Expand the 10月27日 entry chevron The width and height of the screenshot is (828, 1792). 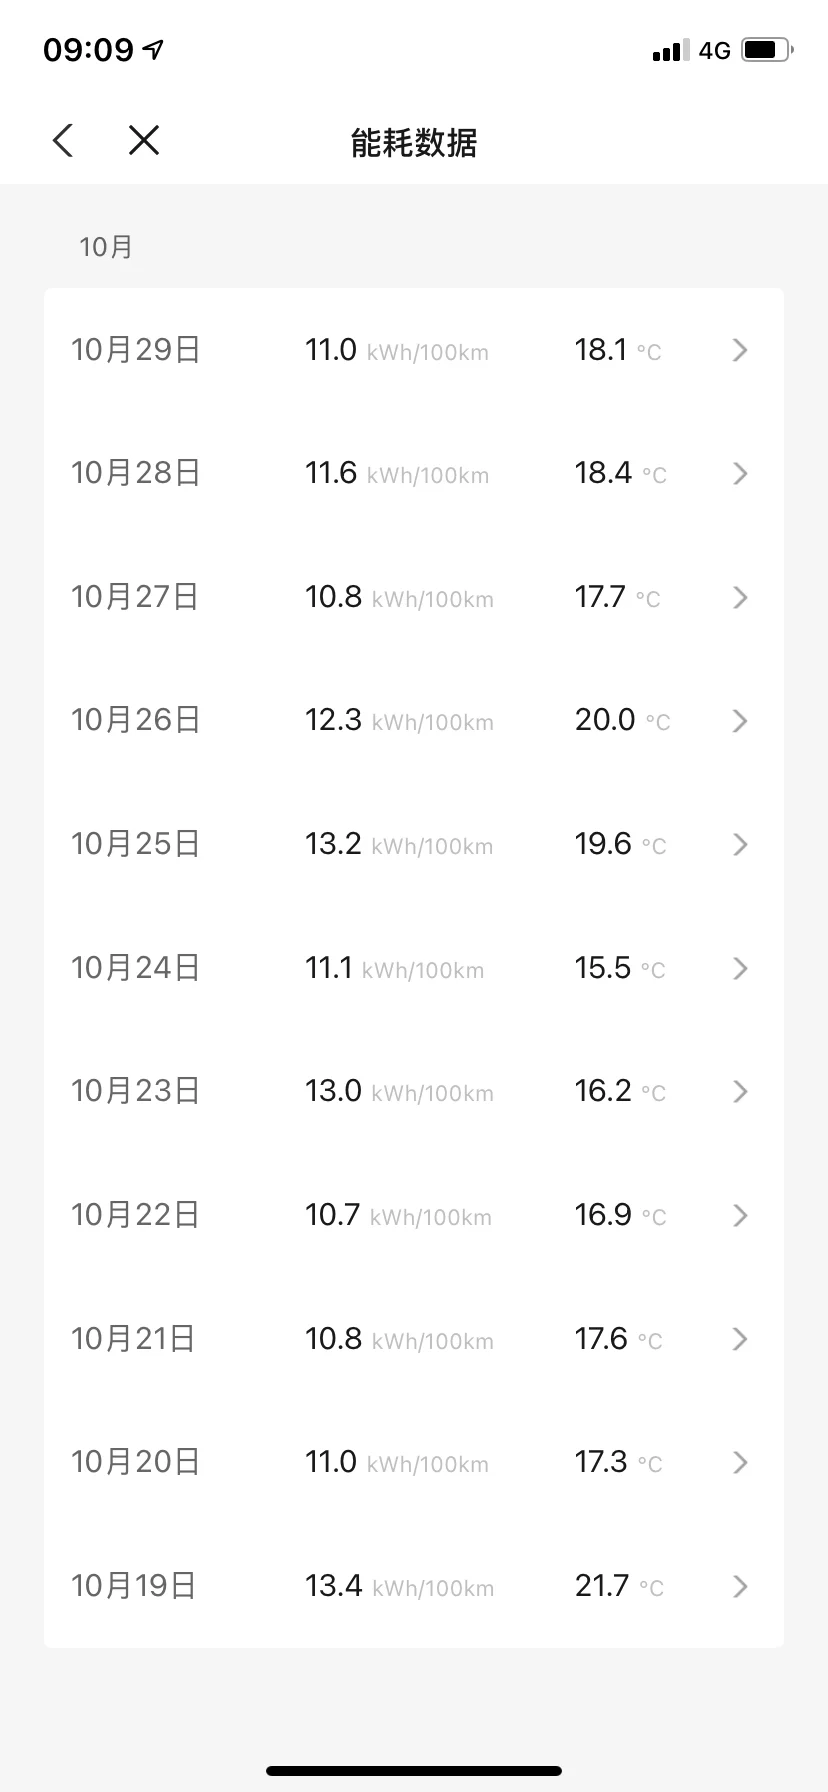pos(740,597)
